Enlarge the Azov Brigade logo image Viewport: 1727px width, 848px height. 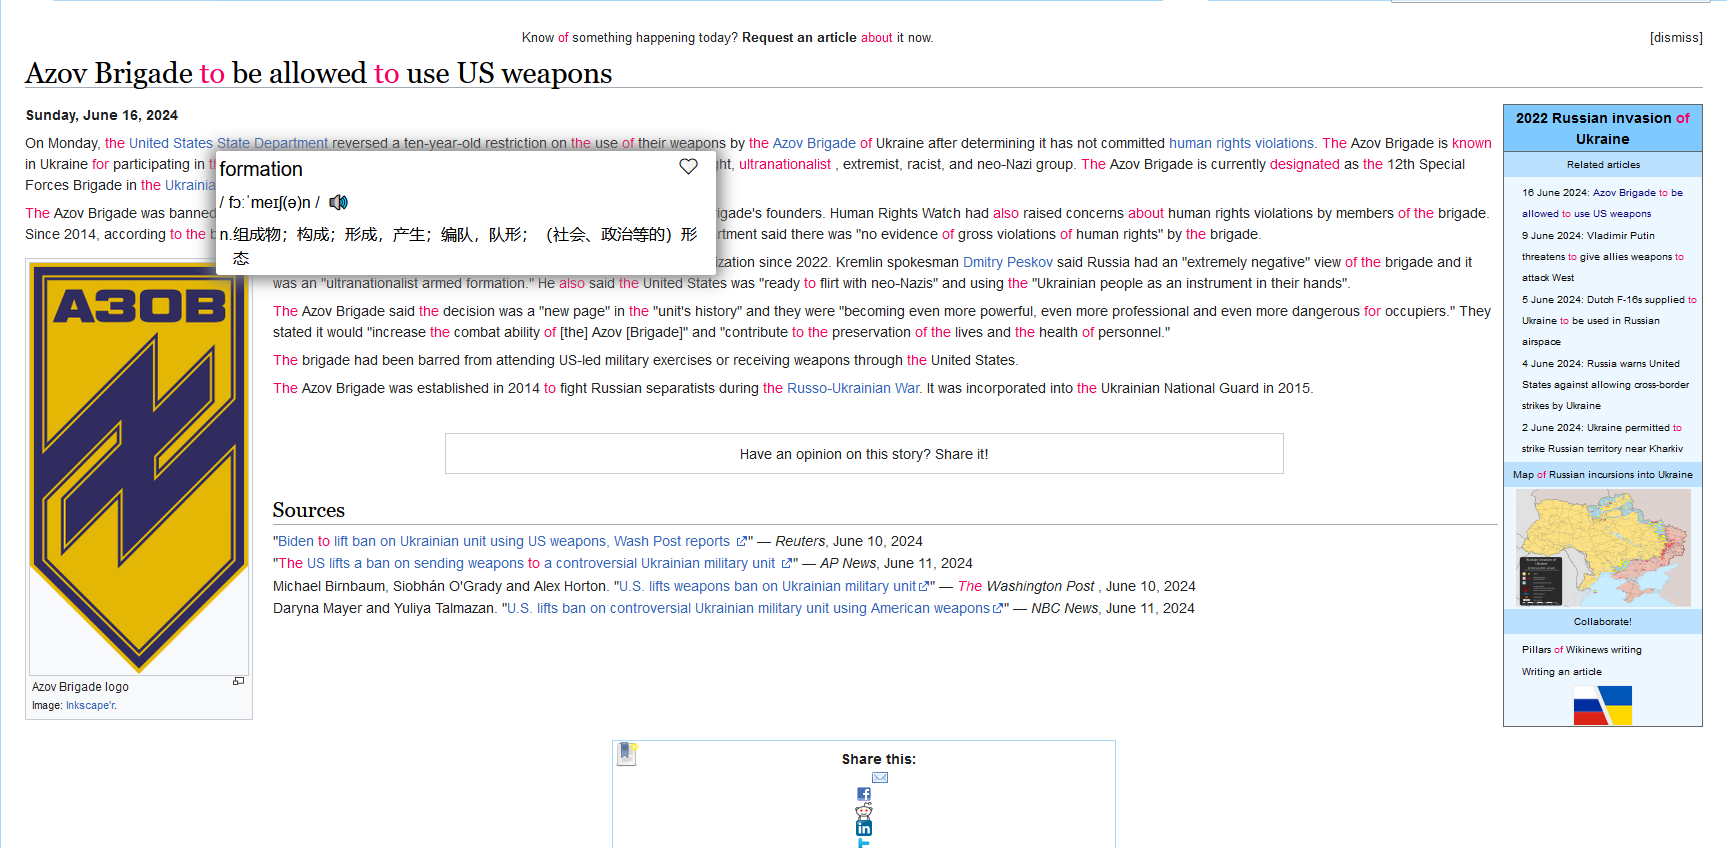tap(238, 681)
